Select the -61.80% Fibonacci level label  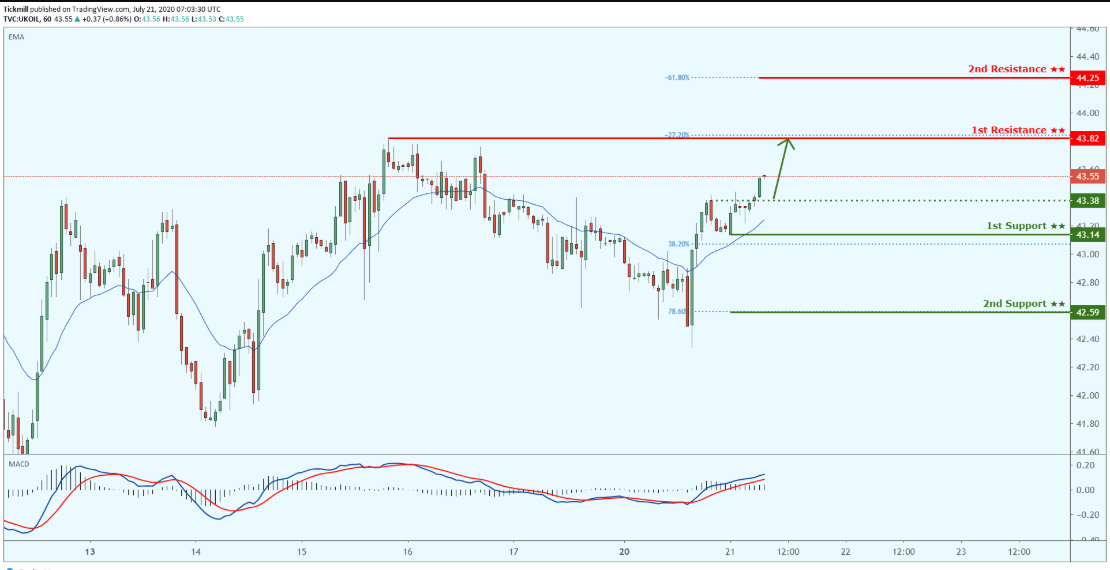tap(677, 78)
